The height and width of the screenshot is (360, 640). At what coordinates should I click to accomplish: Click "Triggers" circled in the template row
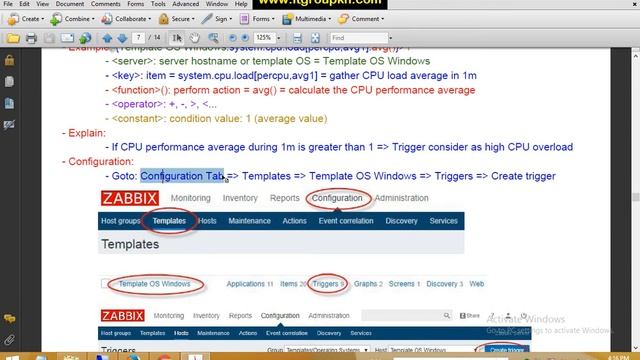coord(325,284)
